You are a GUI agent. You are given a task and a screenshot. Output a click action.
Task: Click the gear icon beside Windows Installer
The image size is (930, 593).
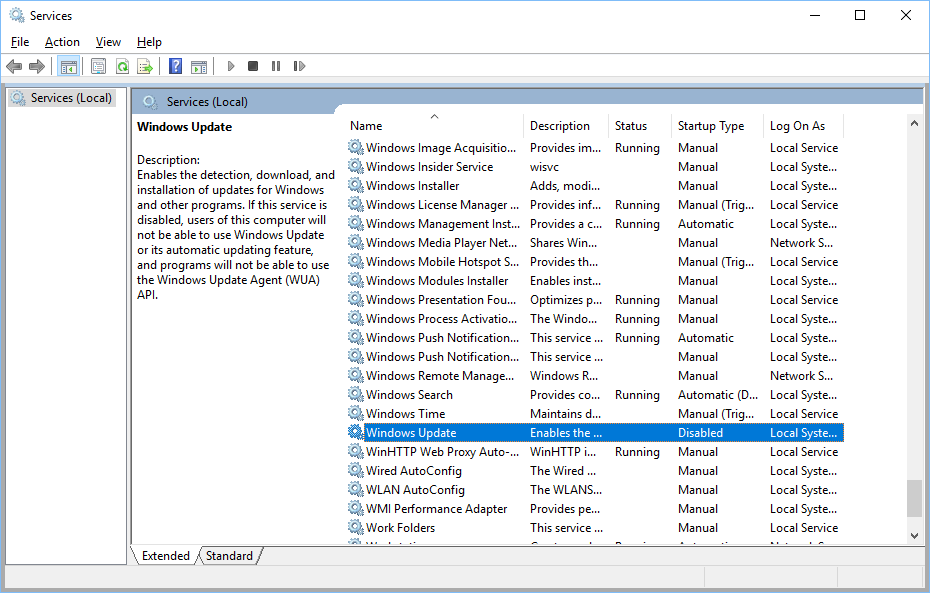355,186
